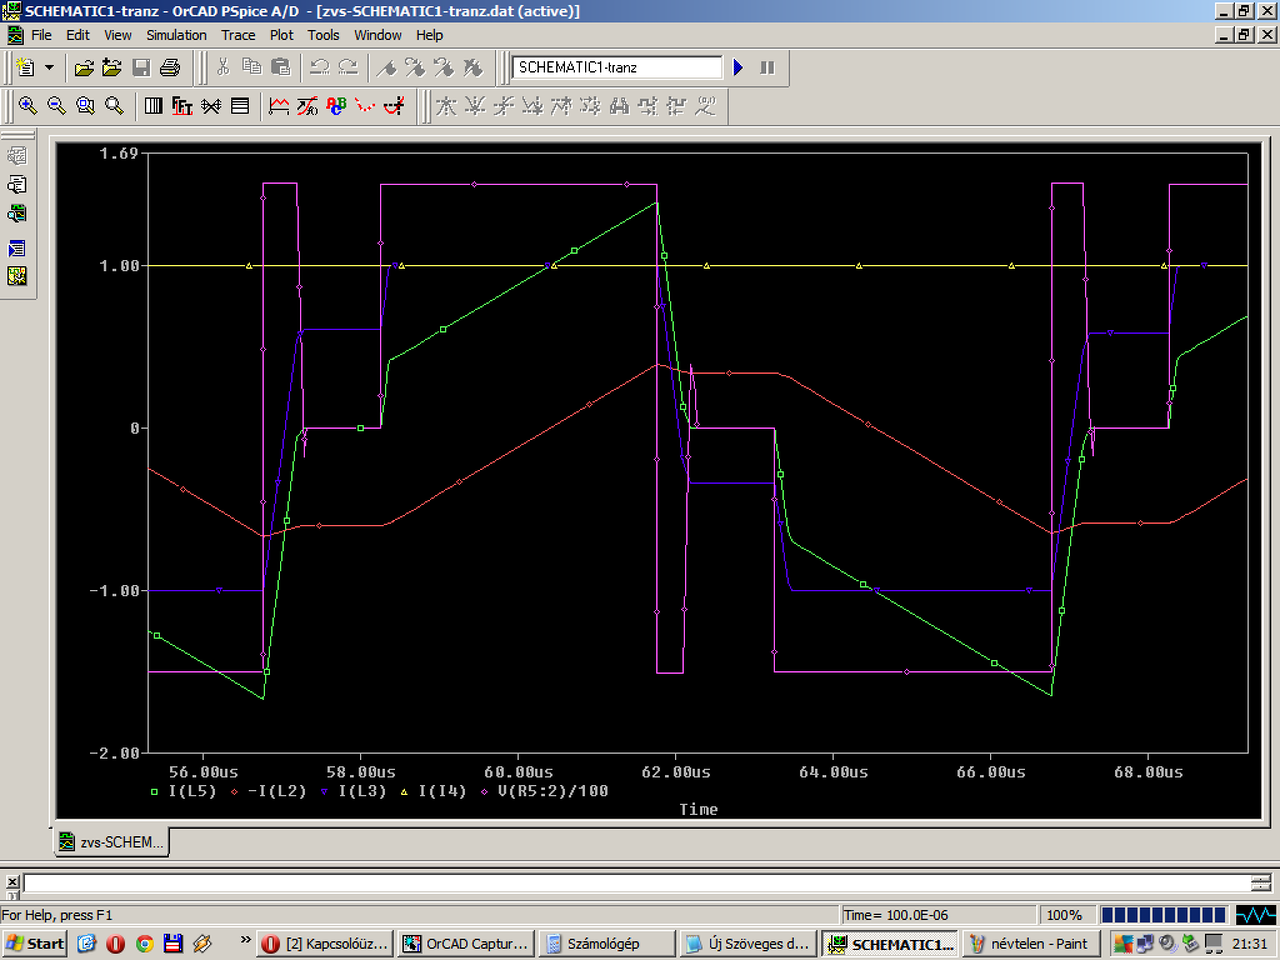Viewport: 1280px width, 960px height.
Task: Open the Edit menu
Action: click(x=78, y=35)
